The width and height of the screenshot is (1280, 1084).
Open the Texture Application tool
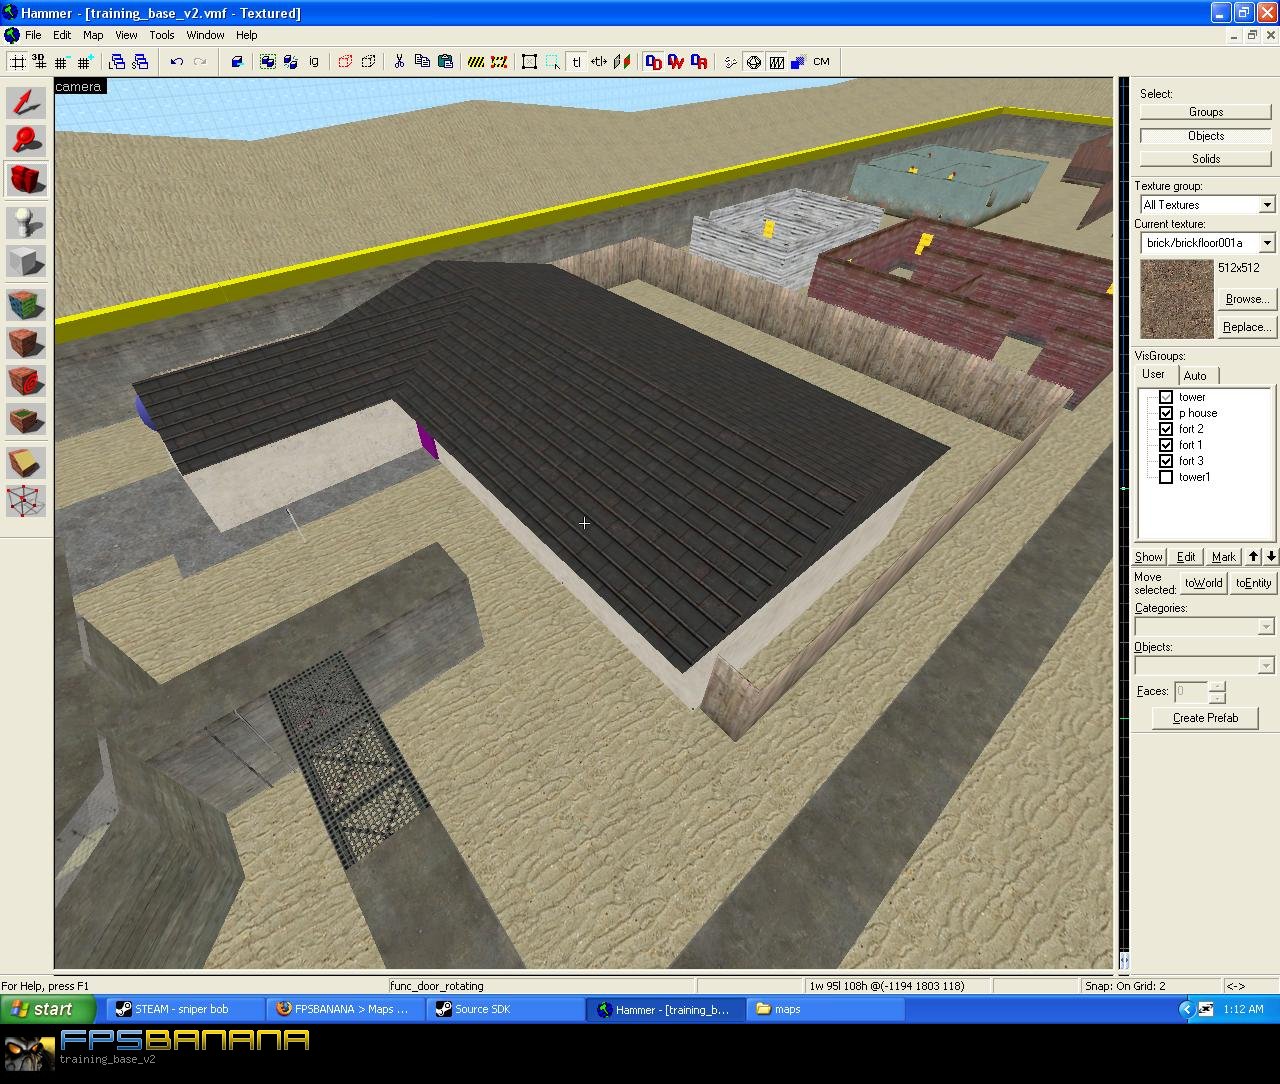24,303
